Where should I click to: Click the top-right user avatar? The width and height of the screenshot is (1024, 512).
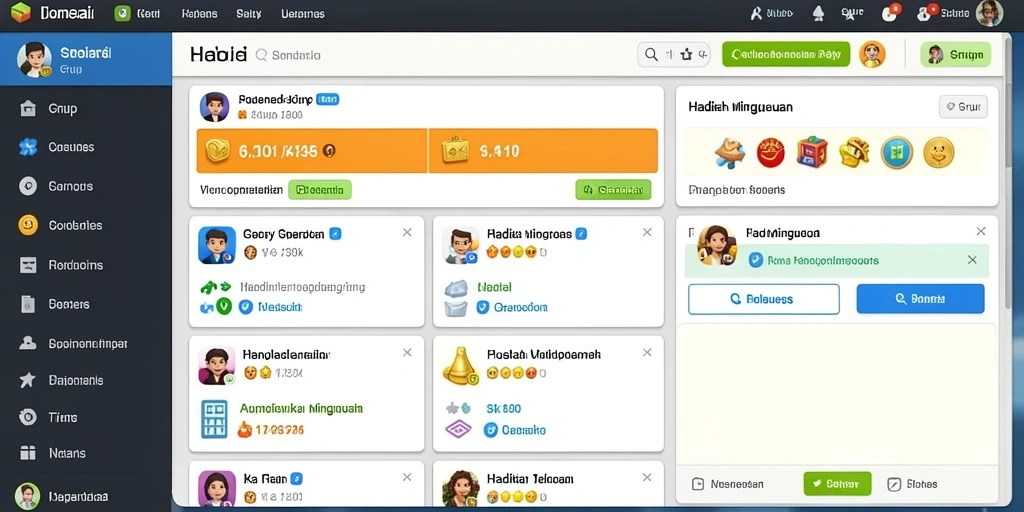point(989,13)
